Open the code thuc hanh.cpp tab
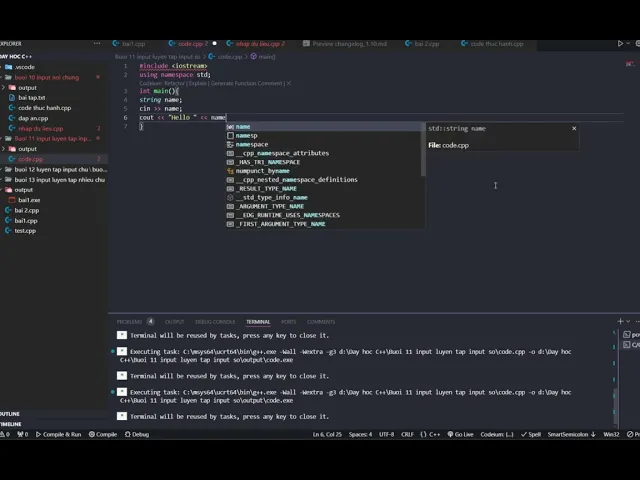 click(492, 44)
